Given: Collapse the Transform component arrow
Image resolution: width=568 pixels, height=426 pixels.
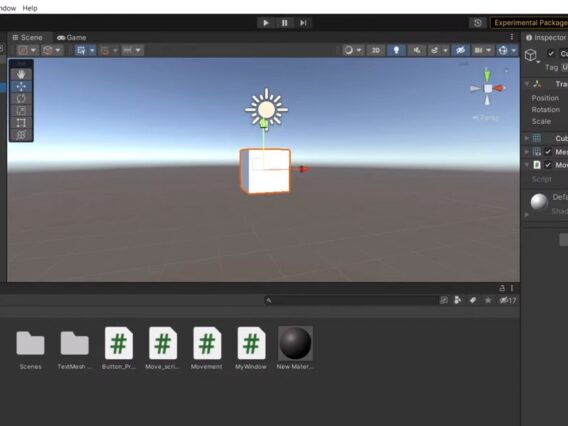Looking at the screenshot, I should pyautogui.click(x=527, y=84).
